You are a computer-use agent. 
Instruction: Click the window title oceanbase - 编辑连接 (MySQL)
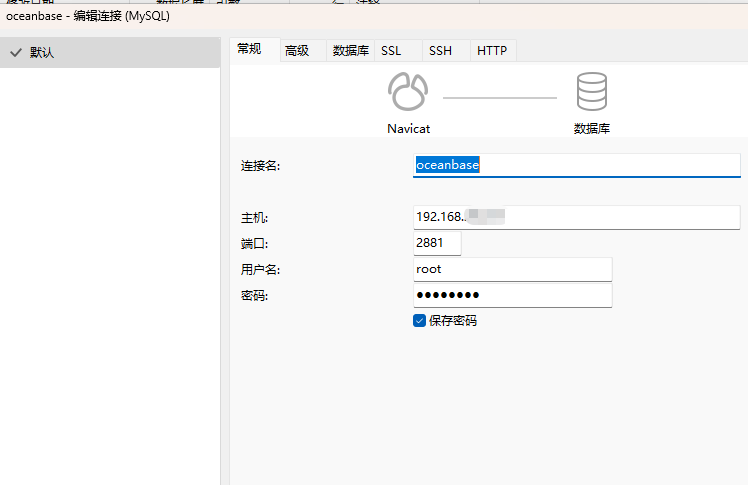[88, 16]
